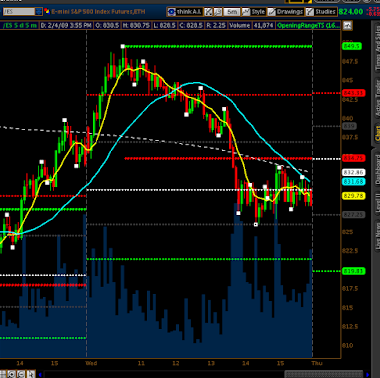Select the Chart side tab

(x=377, y=133)
